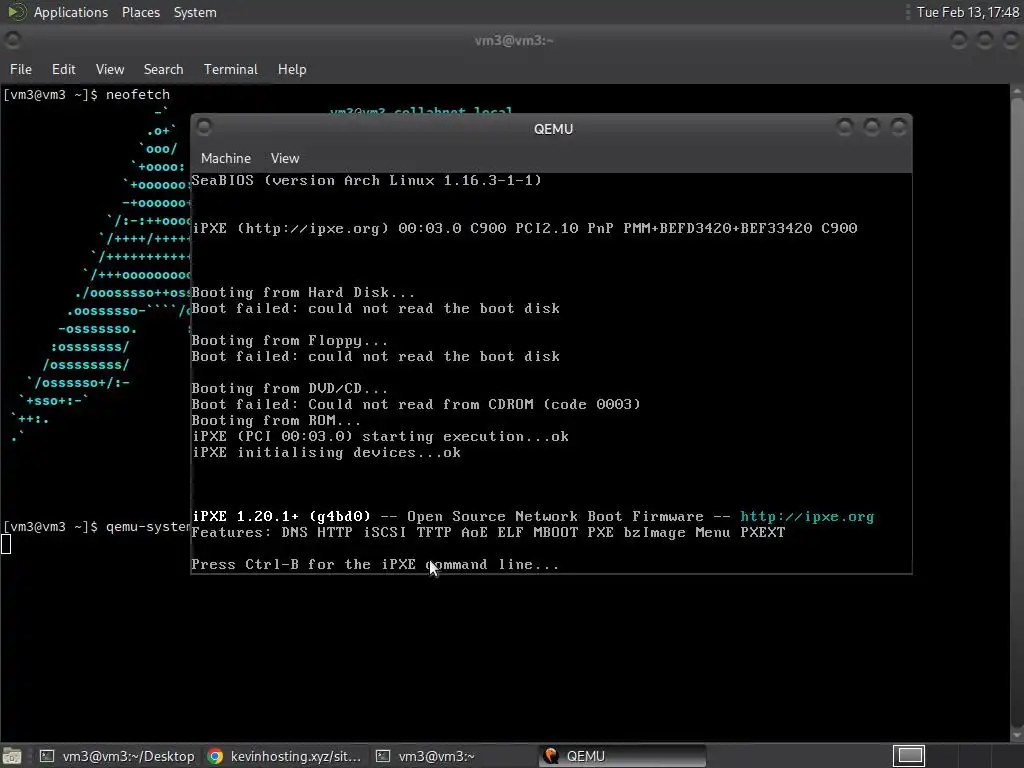
Task: Click the terminal cursor block below the prompt
Action: 6,543
